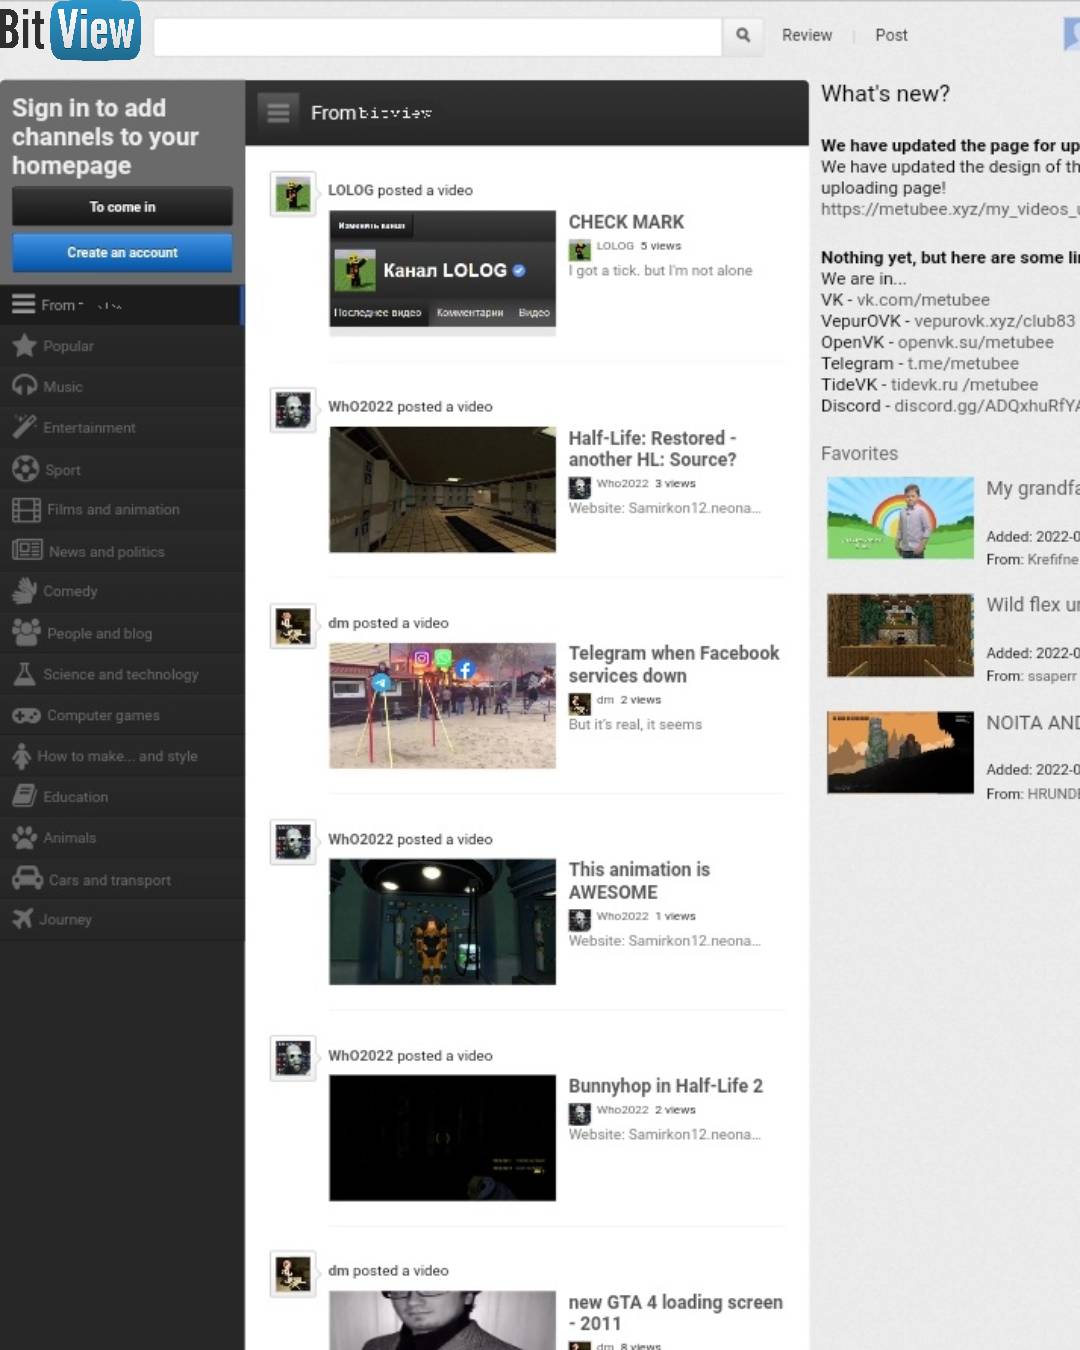The width and height of the screenshot is (1080, 1350).
Task: Open the Films and animation category icon
Action: click(26, 510)
